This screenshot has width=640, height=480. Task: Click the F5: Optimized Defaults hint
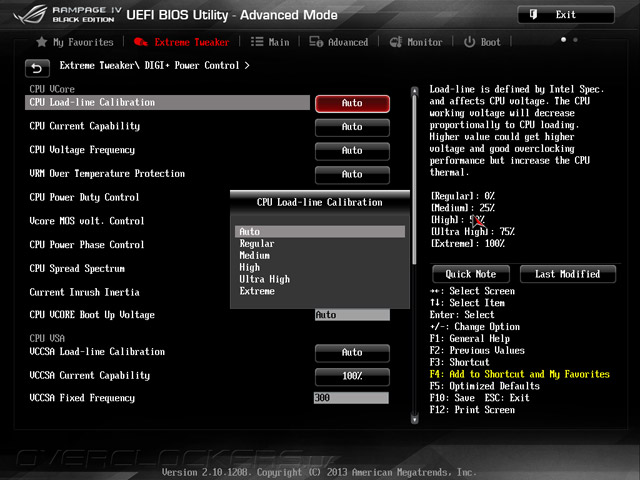484,386
